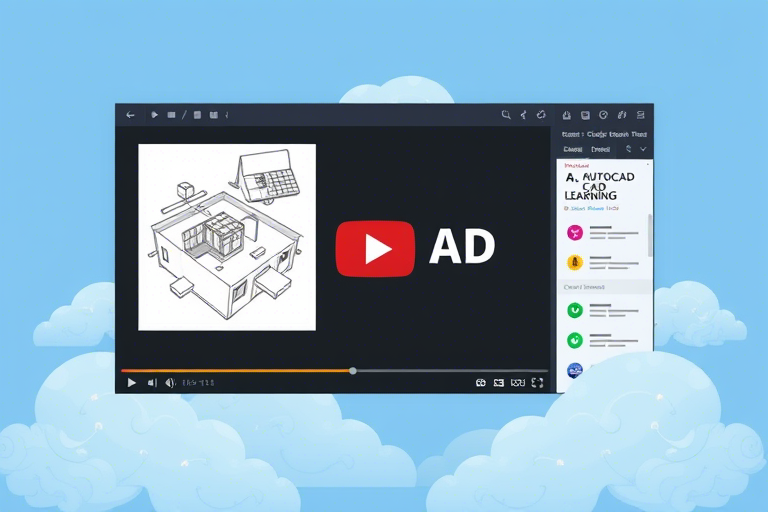Open the lower playlist item with a green icon

click(603, 340)
